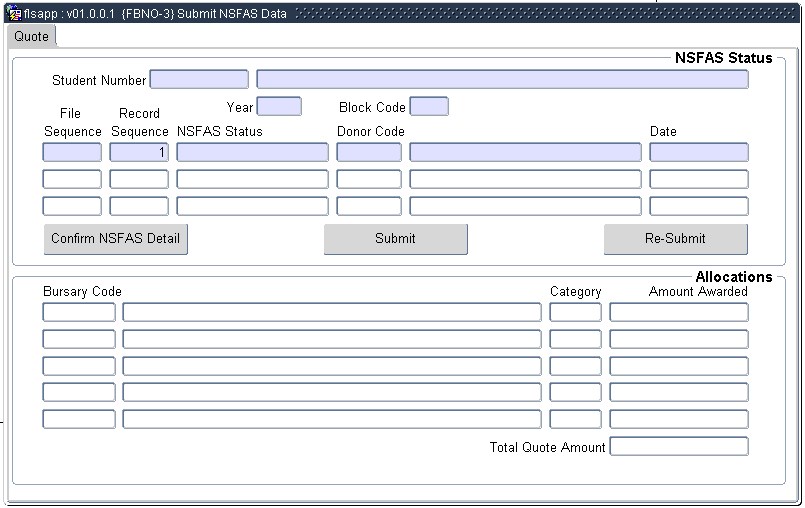Click the second row NSFAS Status field
Image resolution: width=805 pixels, height=508 pixels.
[x=252, y=180]
